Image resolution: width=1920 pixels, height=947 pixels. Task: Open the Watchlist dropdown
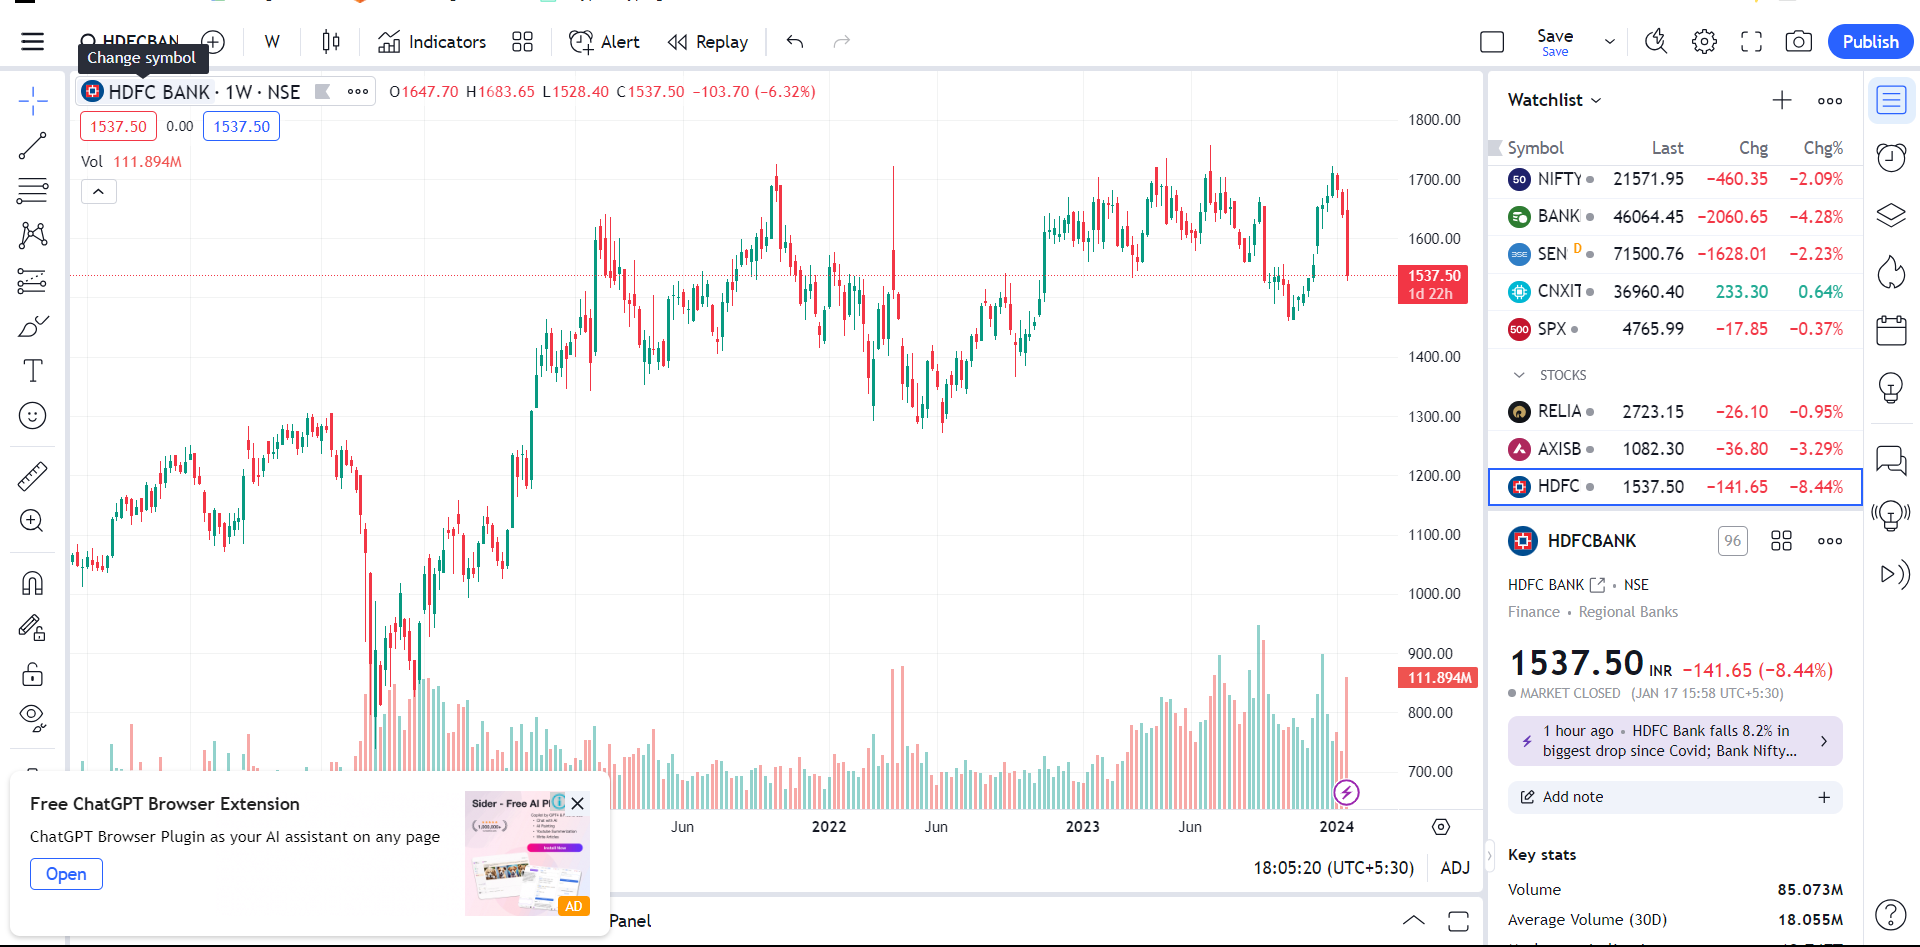click(1554, 100)
